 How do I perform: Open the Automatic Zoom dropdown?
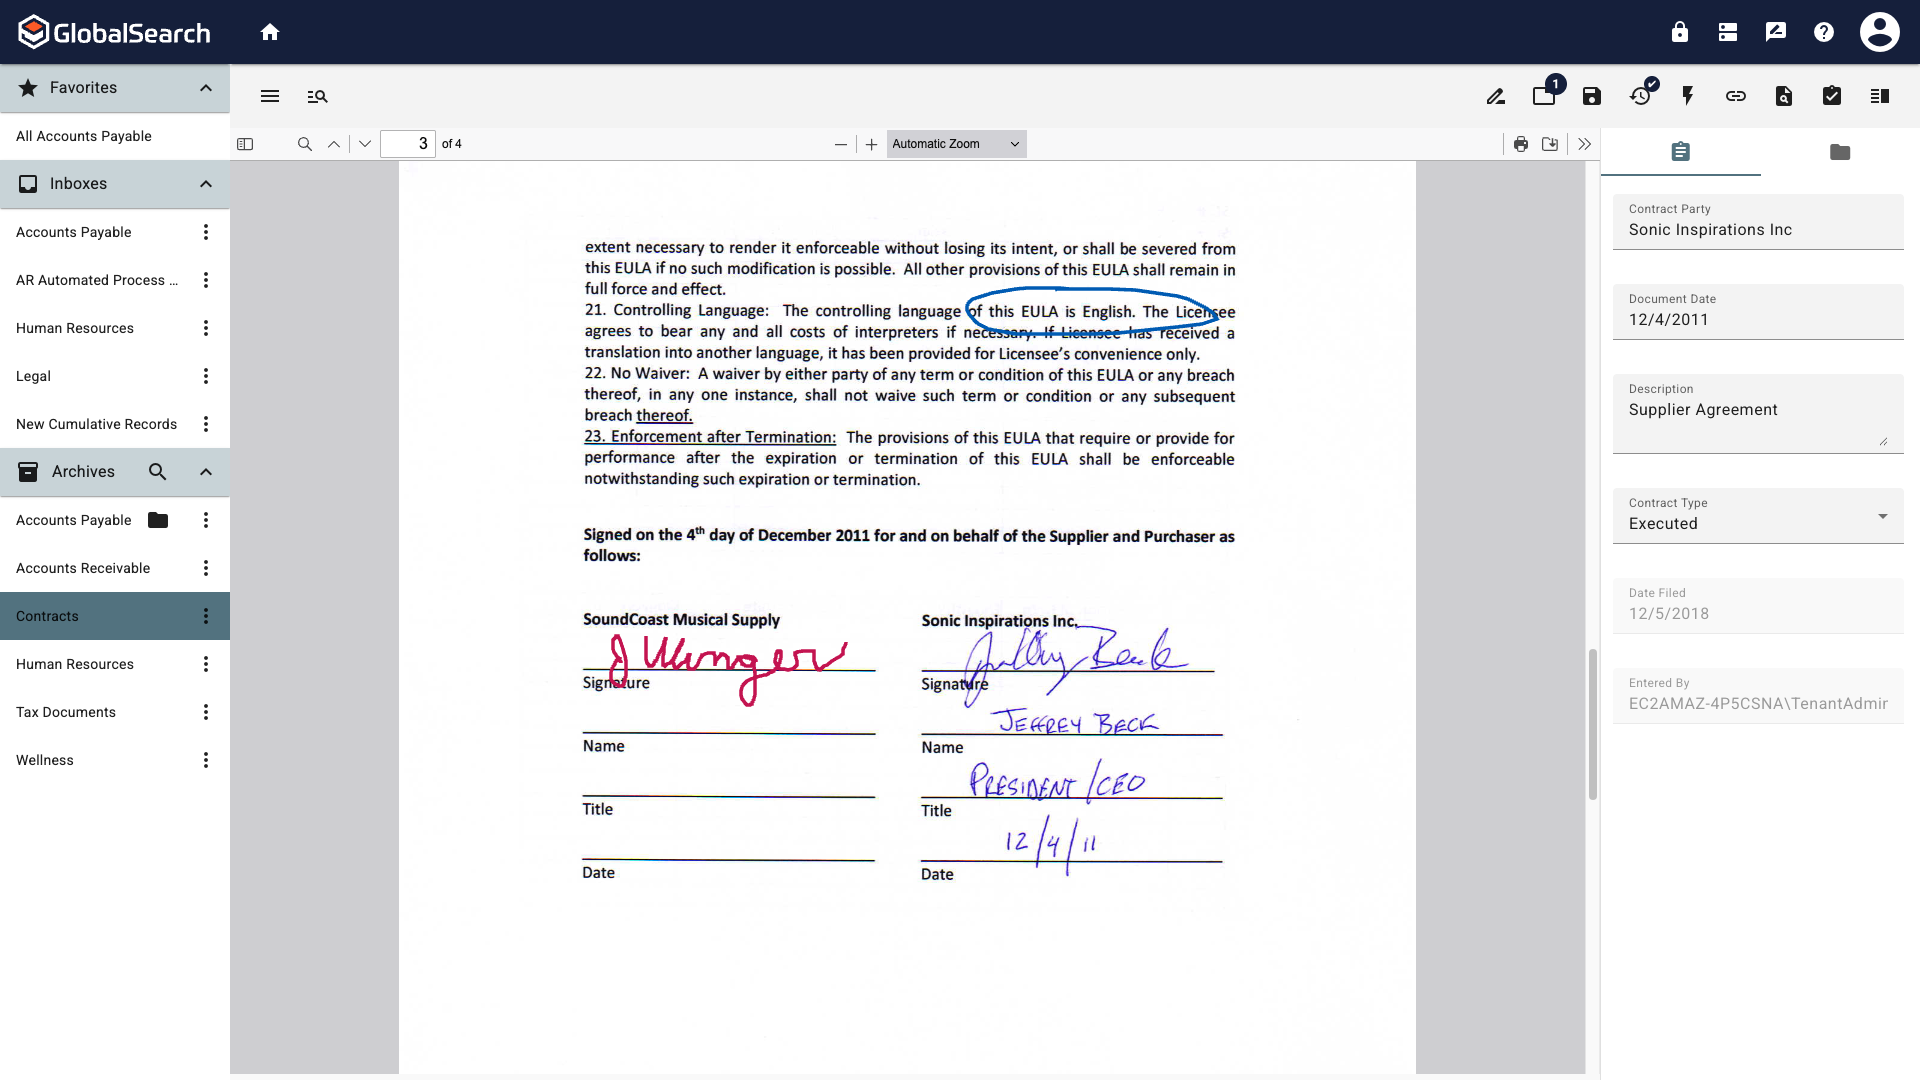tap(955, 144)
